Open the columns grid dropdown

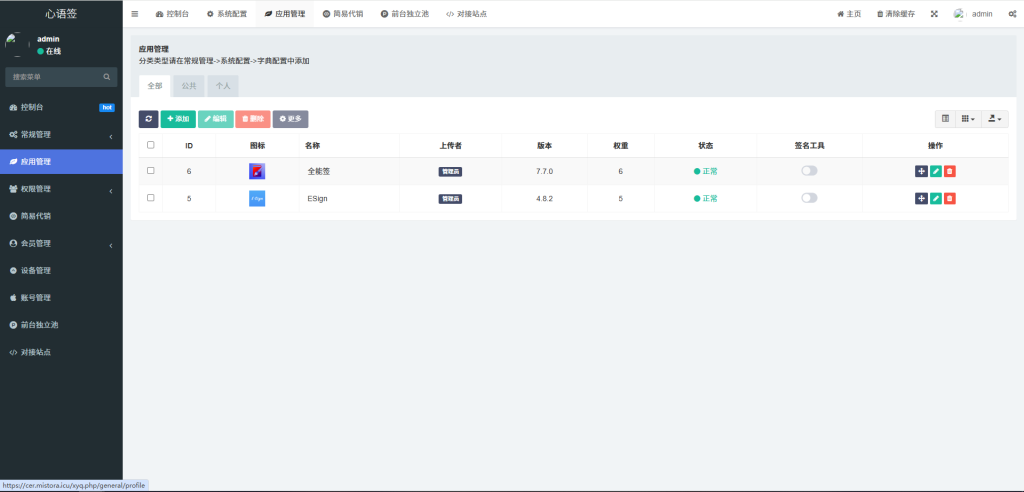point(968,119)
